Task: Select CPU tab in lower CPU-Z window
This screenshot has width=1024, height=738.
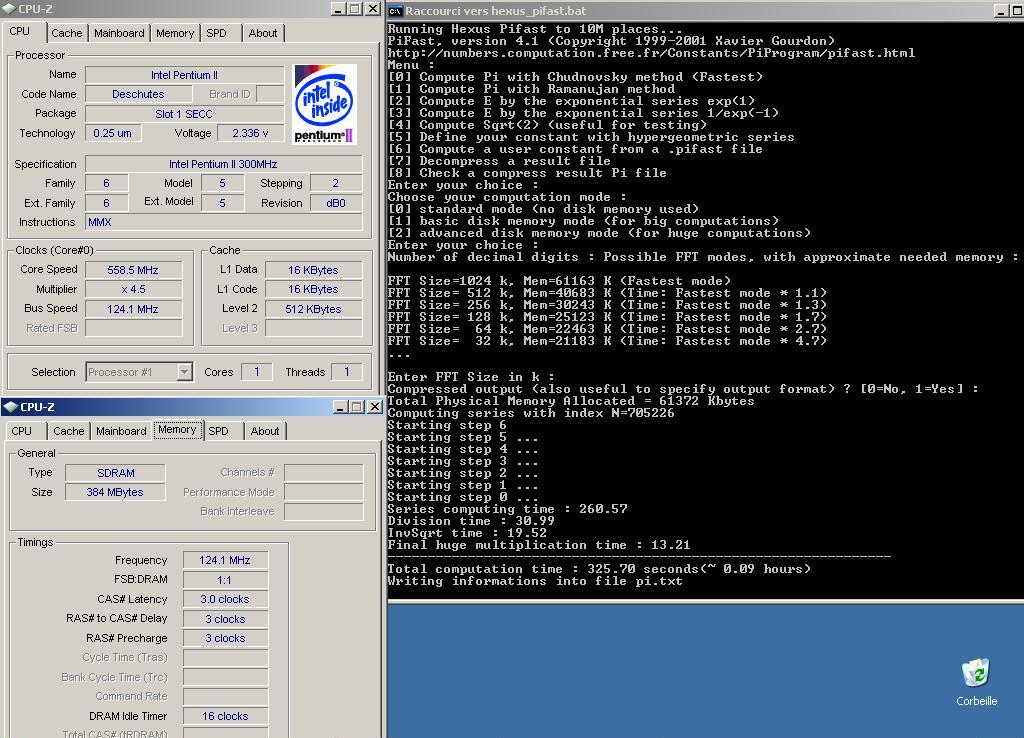Action: (22, 431)
